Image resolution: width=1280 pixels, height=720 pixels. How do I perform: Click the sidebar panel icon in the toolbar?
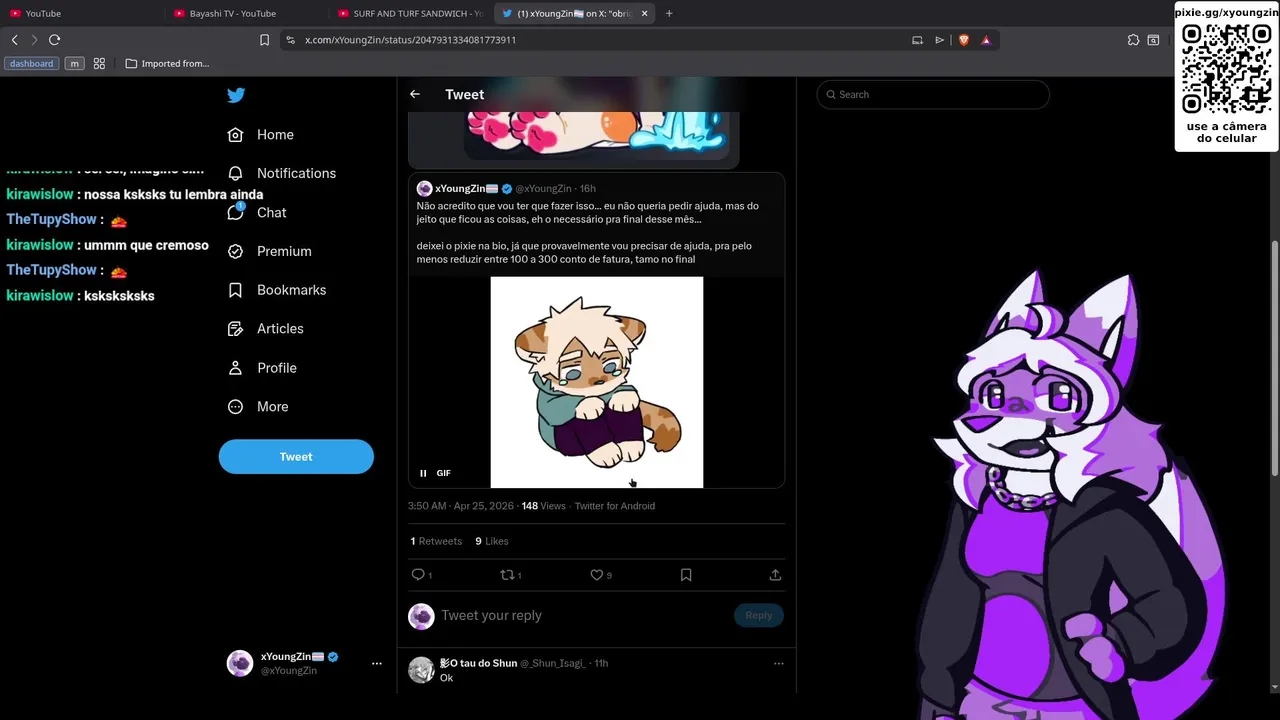click(x=1153, y=40)
